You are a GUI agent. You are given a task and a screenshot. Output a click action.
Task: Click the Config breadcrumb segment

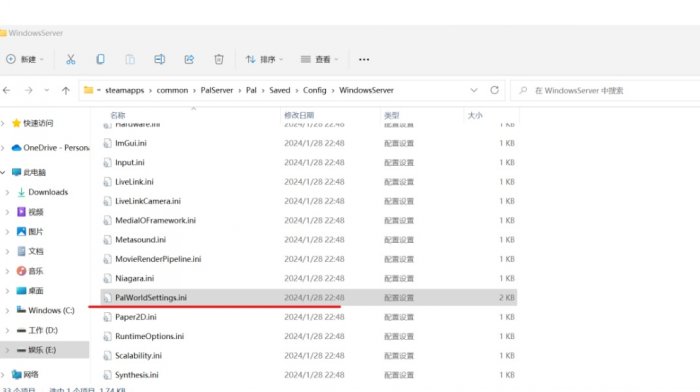coord(315,90)
